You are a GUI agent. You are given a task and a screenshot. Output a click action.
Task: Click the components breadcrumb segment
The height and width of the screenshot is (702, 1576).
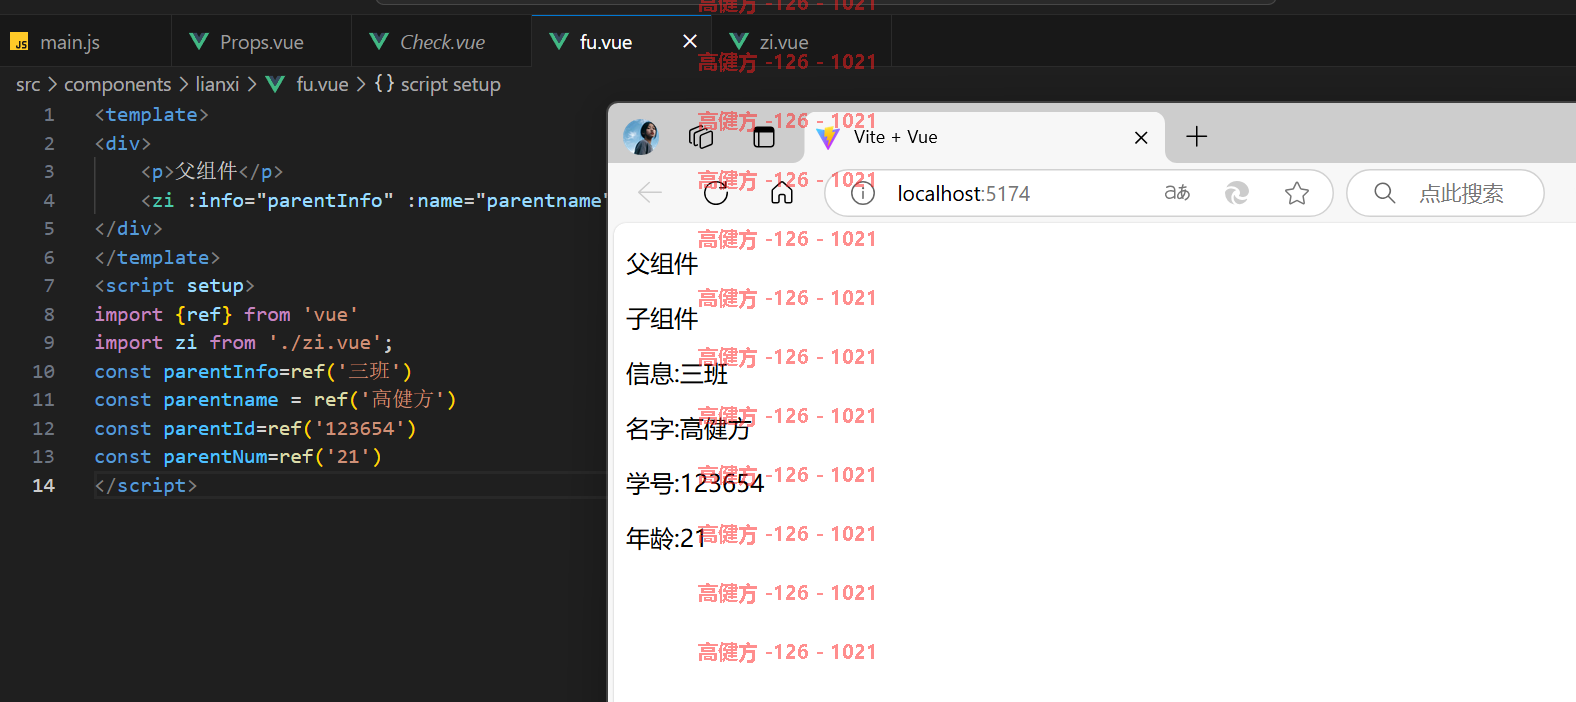[x=118, y=84]
